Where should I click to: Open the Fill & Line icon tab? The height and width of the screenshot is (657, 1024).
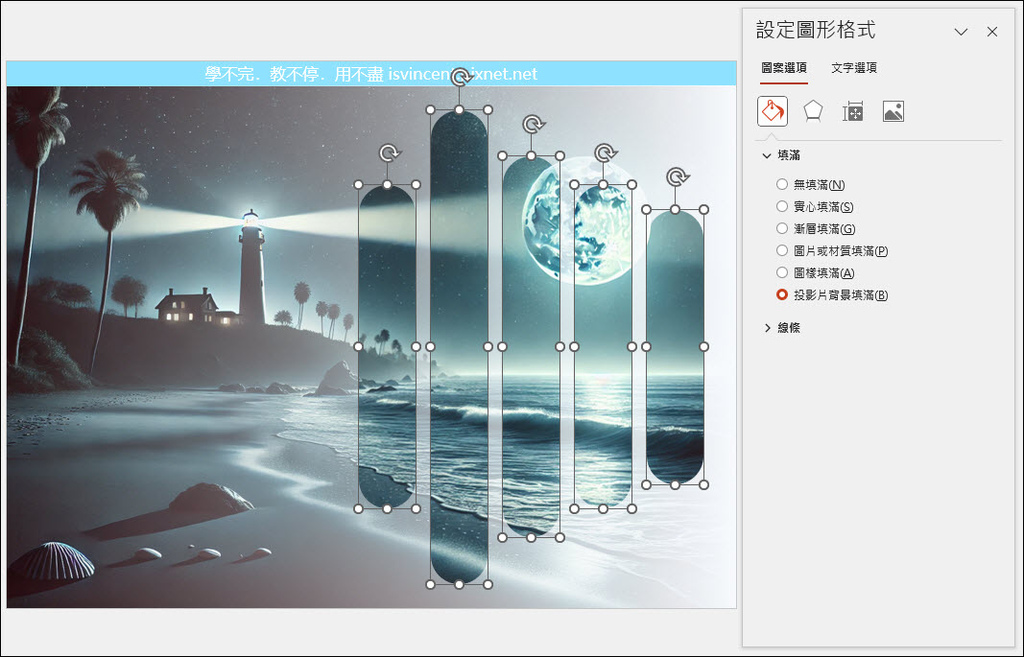(772, 112)
